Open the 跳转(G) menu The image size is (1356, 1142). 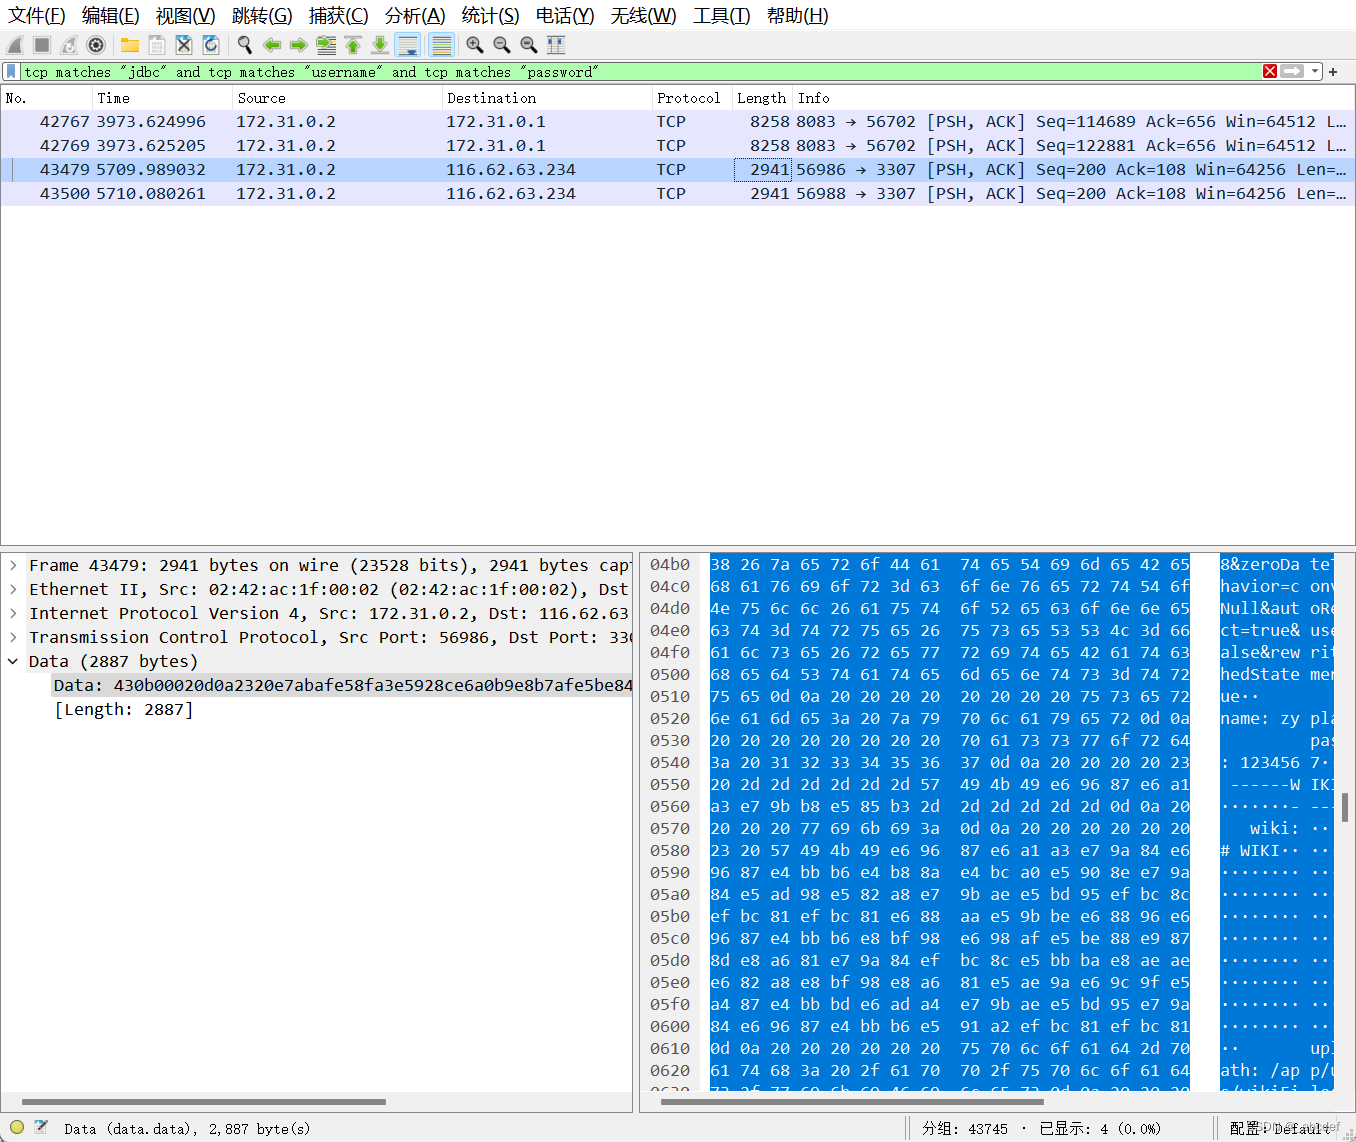(262, 15)
